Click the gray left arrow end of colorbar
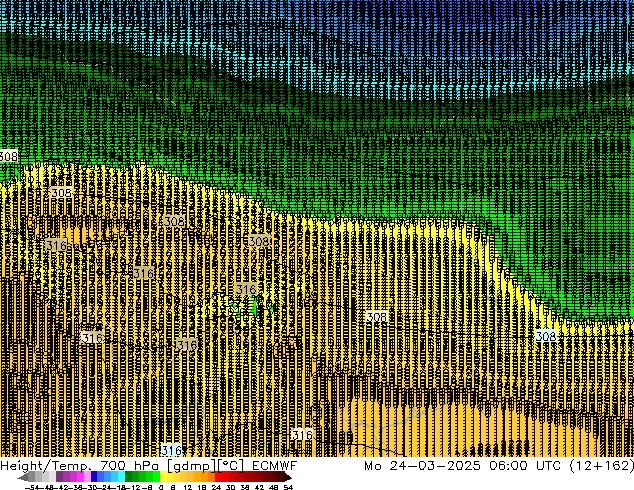The image size is (634, 490). tap(23, 477)
